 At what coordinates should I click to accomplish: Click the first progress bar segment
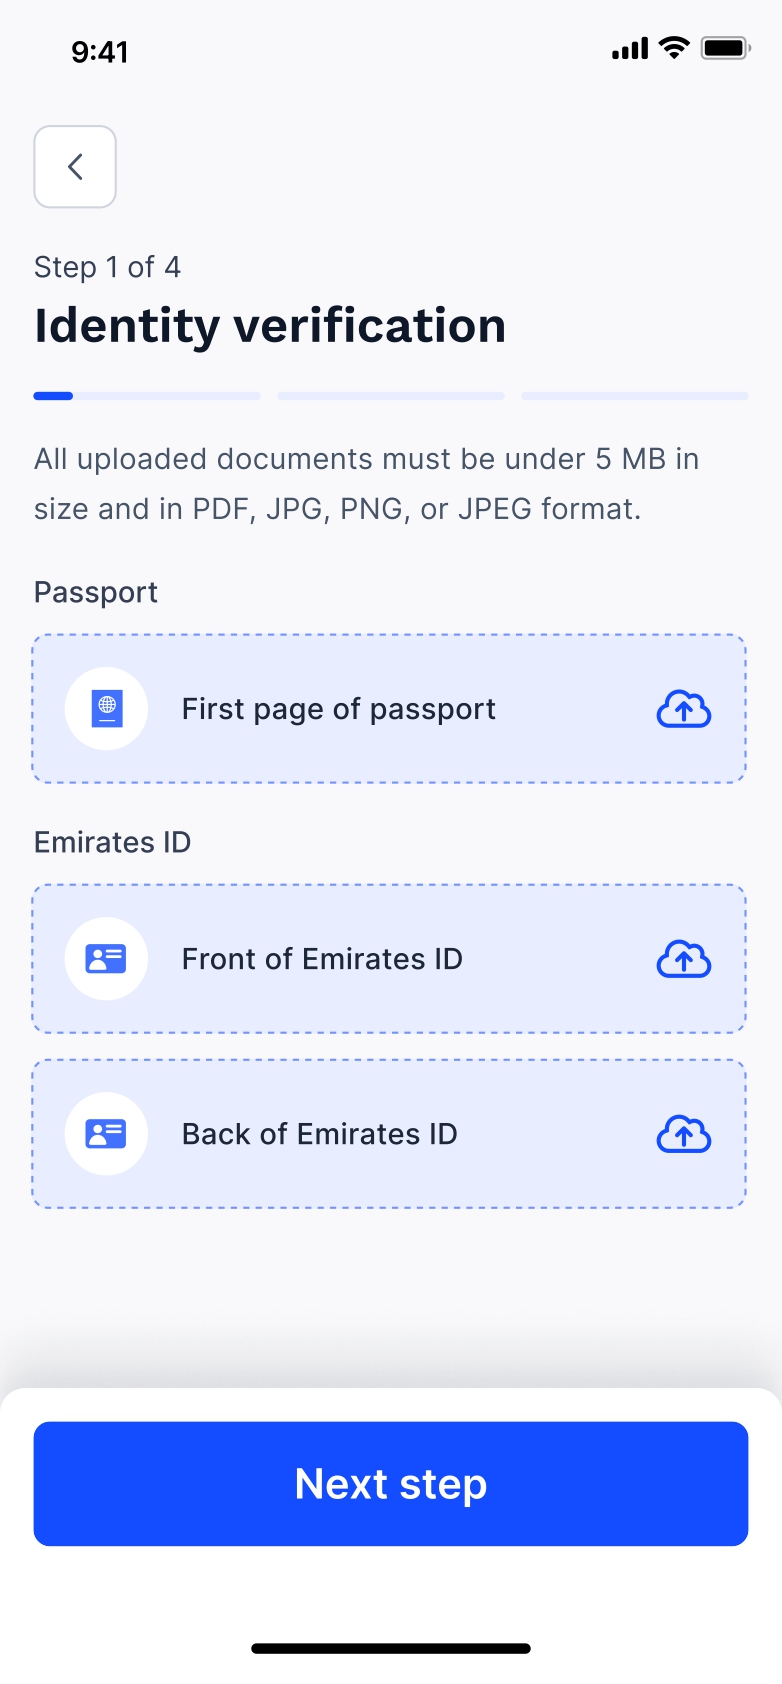tap(147, 396)
